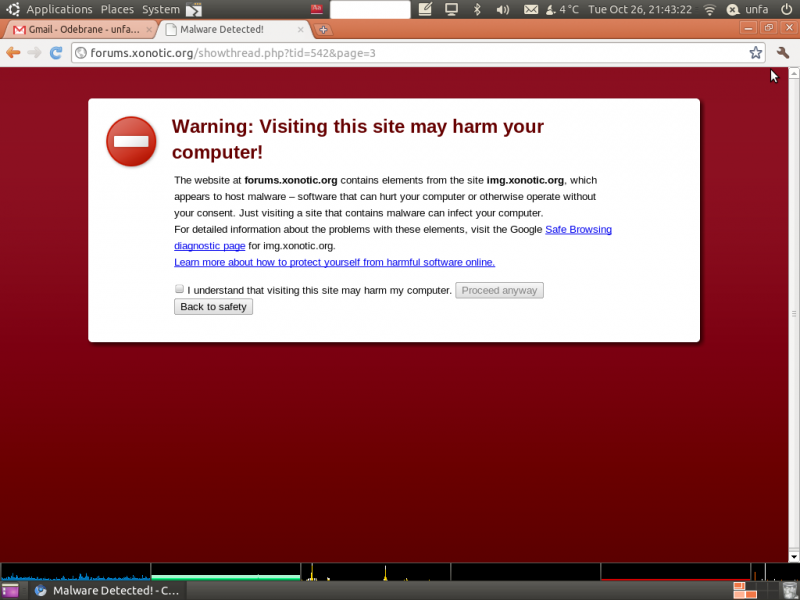The height and width of the screenshot is (600, 800).
Task: Click the vertical scrollbar track
Action: [x=794, y=315]
